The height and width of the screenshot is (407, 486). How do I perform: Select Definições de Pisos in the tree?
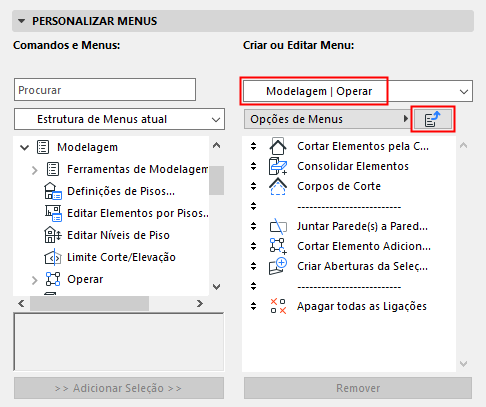121,191
